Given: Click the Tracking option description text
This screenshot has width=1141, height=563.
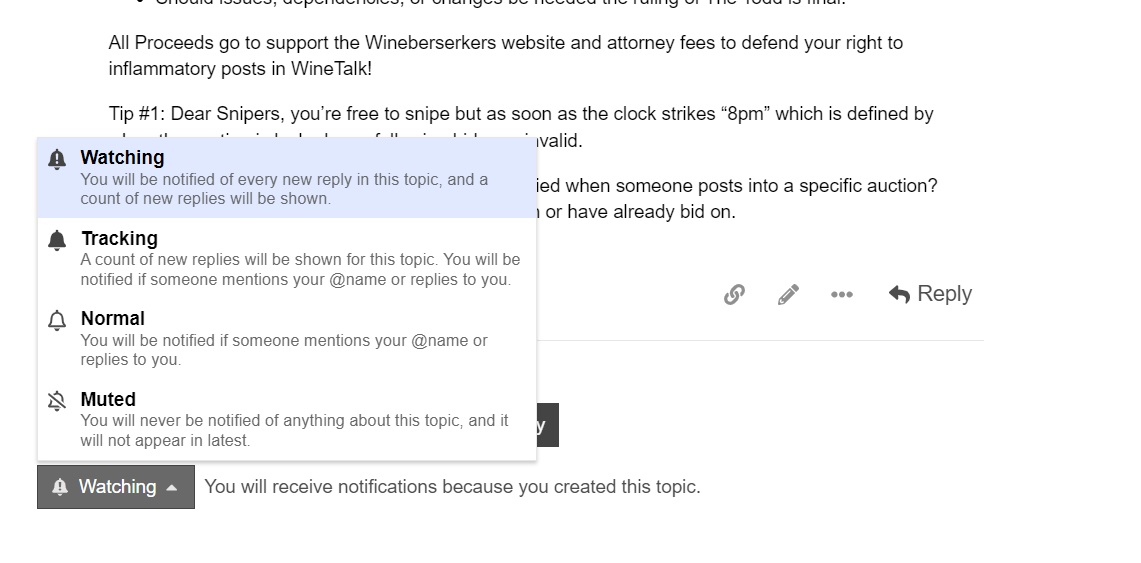Looking at the screenshot, I should 300,270.
